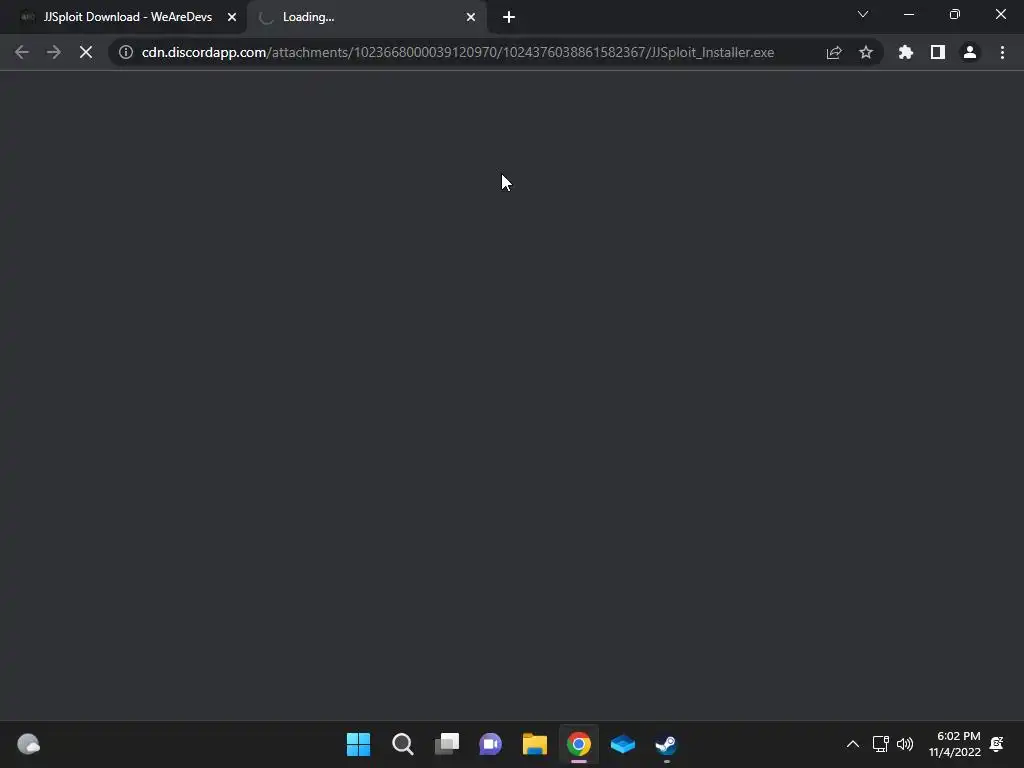1024x768 pixels.
Task: Open notification center bell icon
Action: (997, 744)
